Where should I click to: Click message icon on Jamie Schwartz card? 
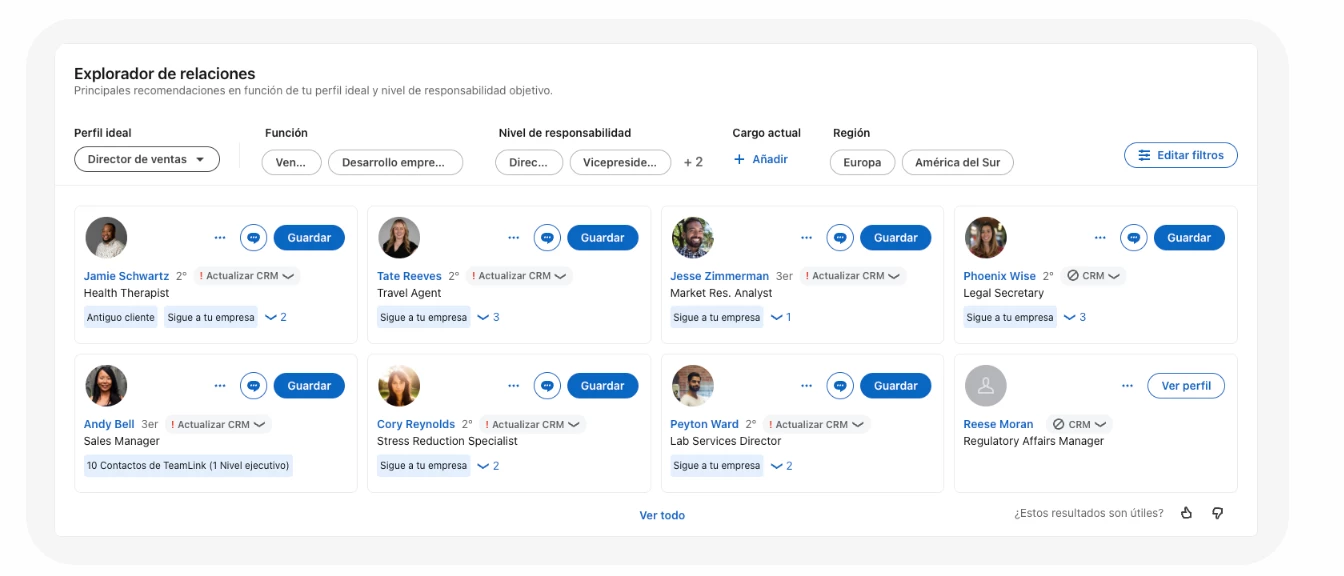point(254,238)
